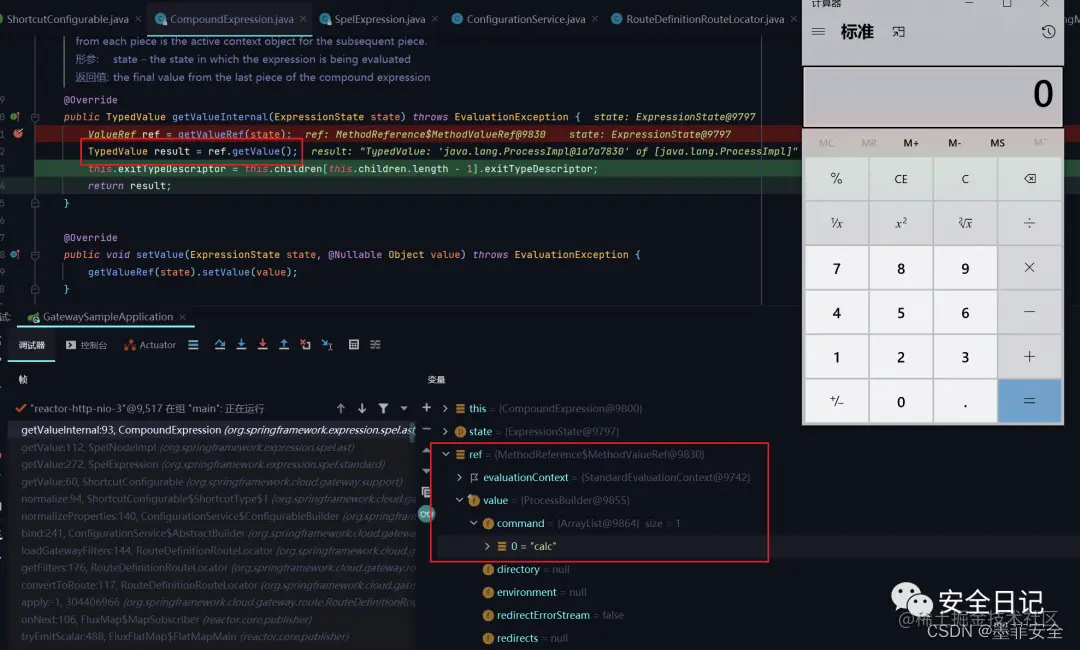Expand the 0 = "calc" list element
This screenshot has width=1080, height=650.
pyautogui.click(x=487, y=546)
